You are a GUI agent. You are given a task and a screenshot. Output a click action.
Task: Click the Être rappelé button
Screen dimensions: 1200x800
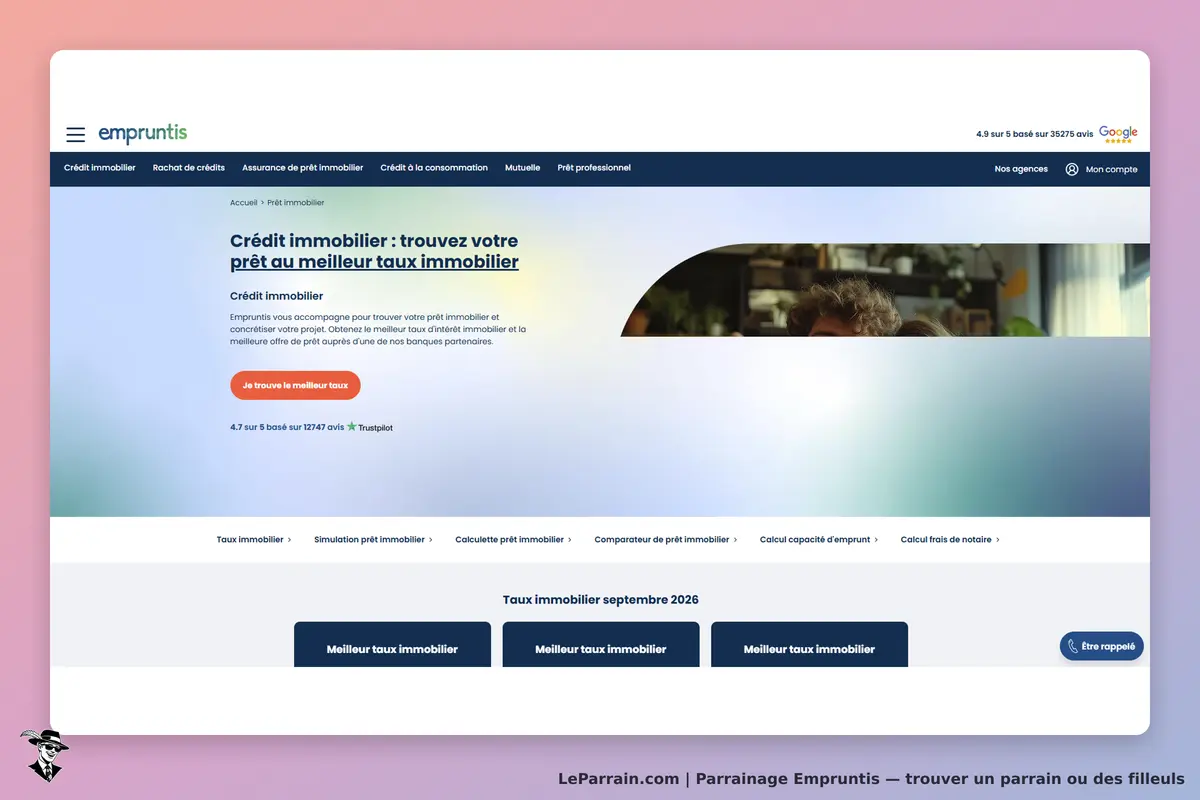point(1101,646)
